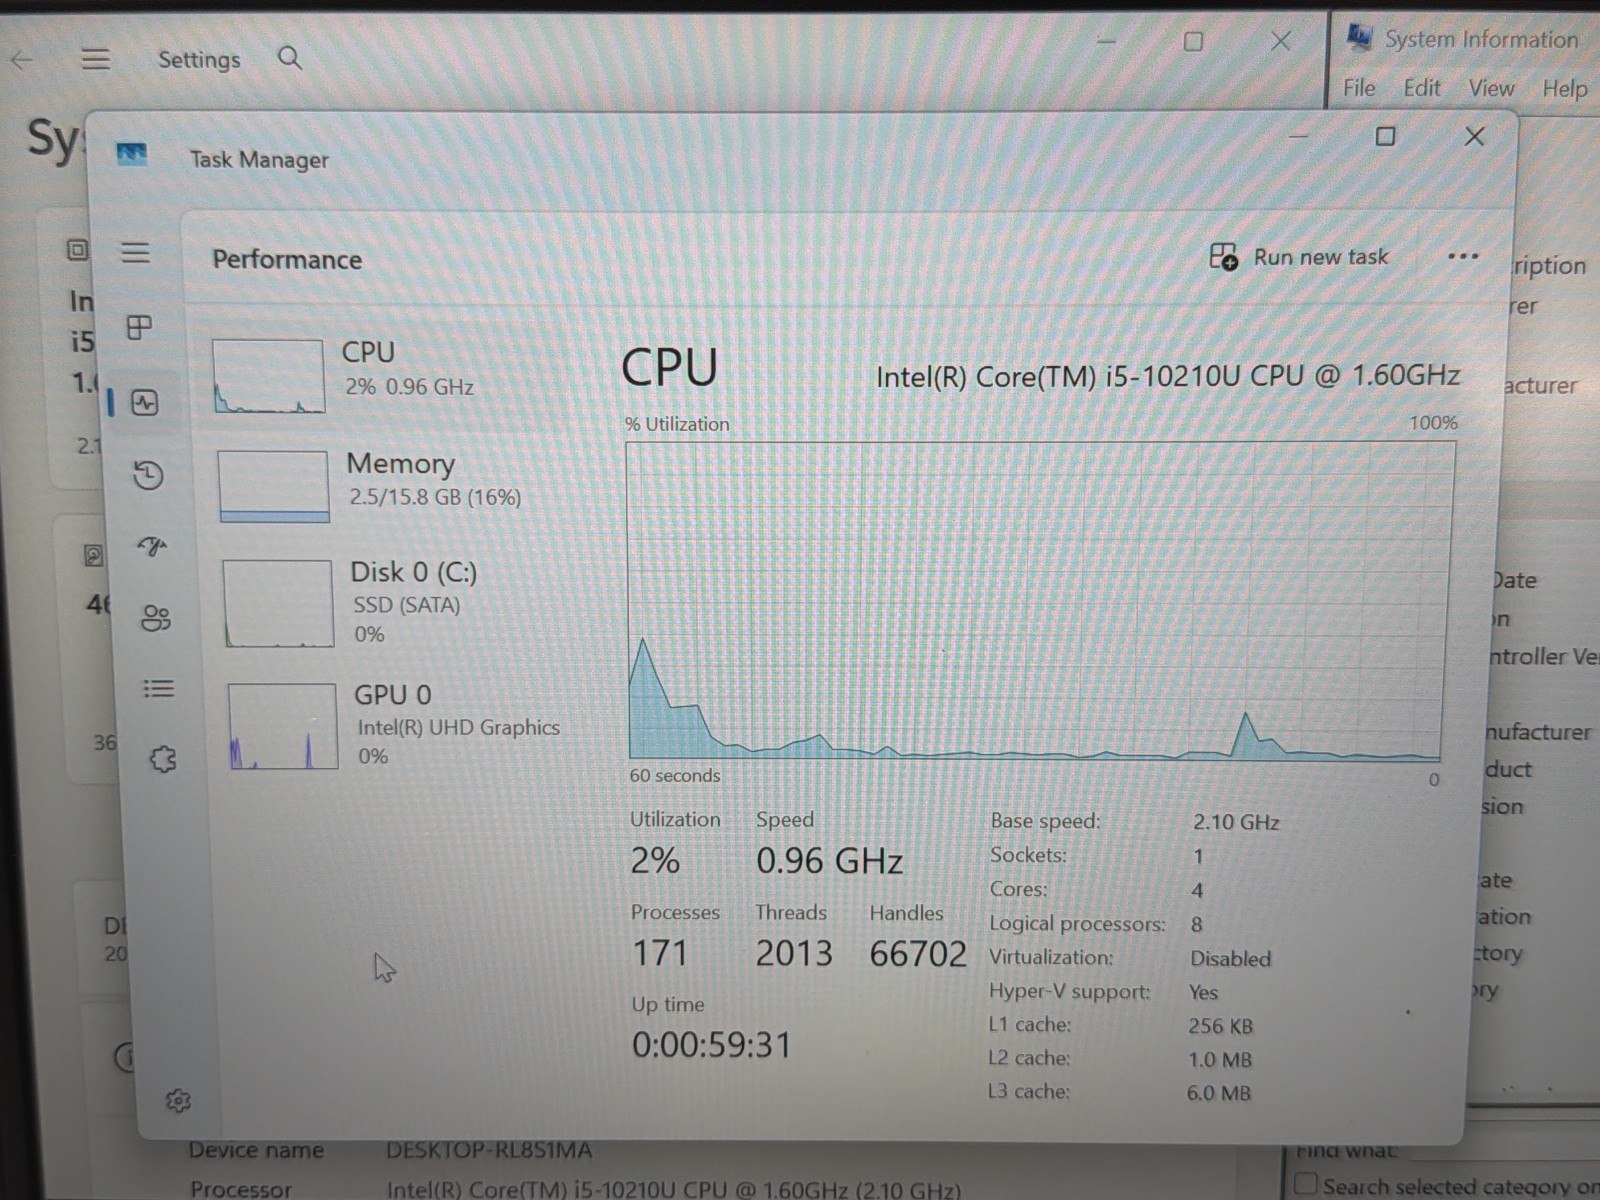Click Settings window back arrow

coord(22,60)
